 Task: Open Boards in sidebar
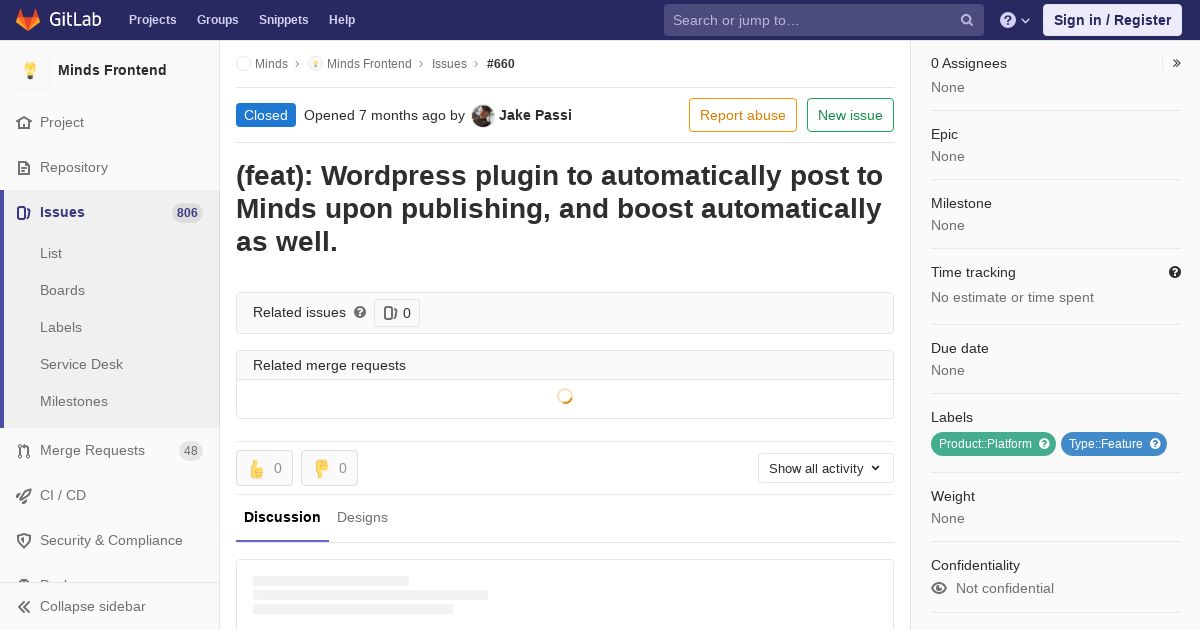62,291
